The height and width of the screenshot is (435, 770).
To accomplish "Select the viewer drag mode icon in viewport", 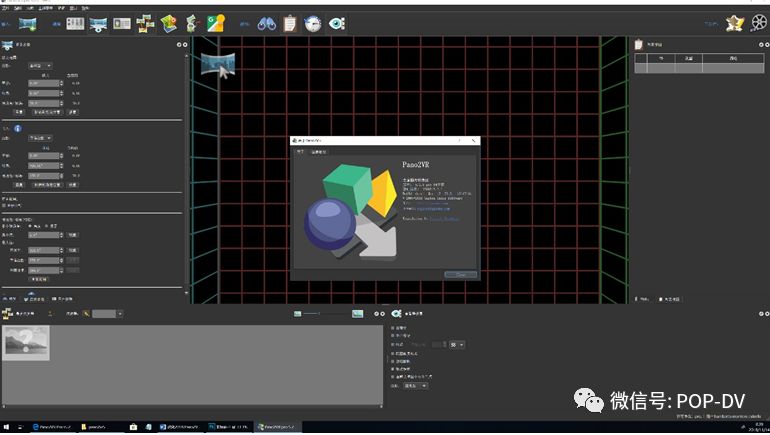I will click(218, 65).
